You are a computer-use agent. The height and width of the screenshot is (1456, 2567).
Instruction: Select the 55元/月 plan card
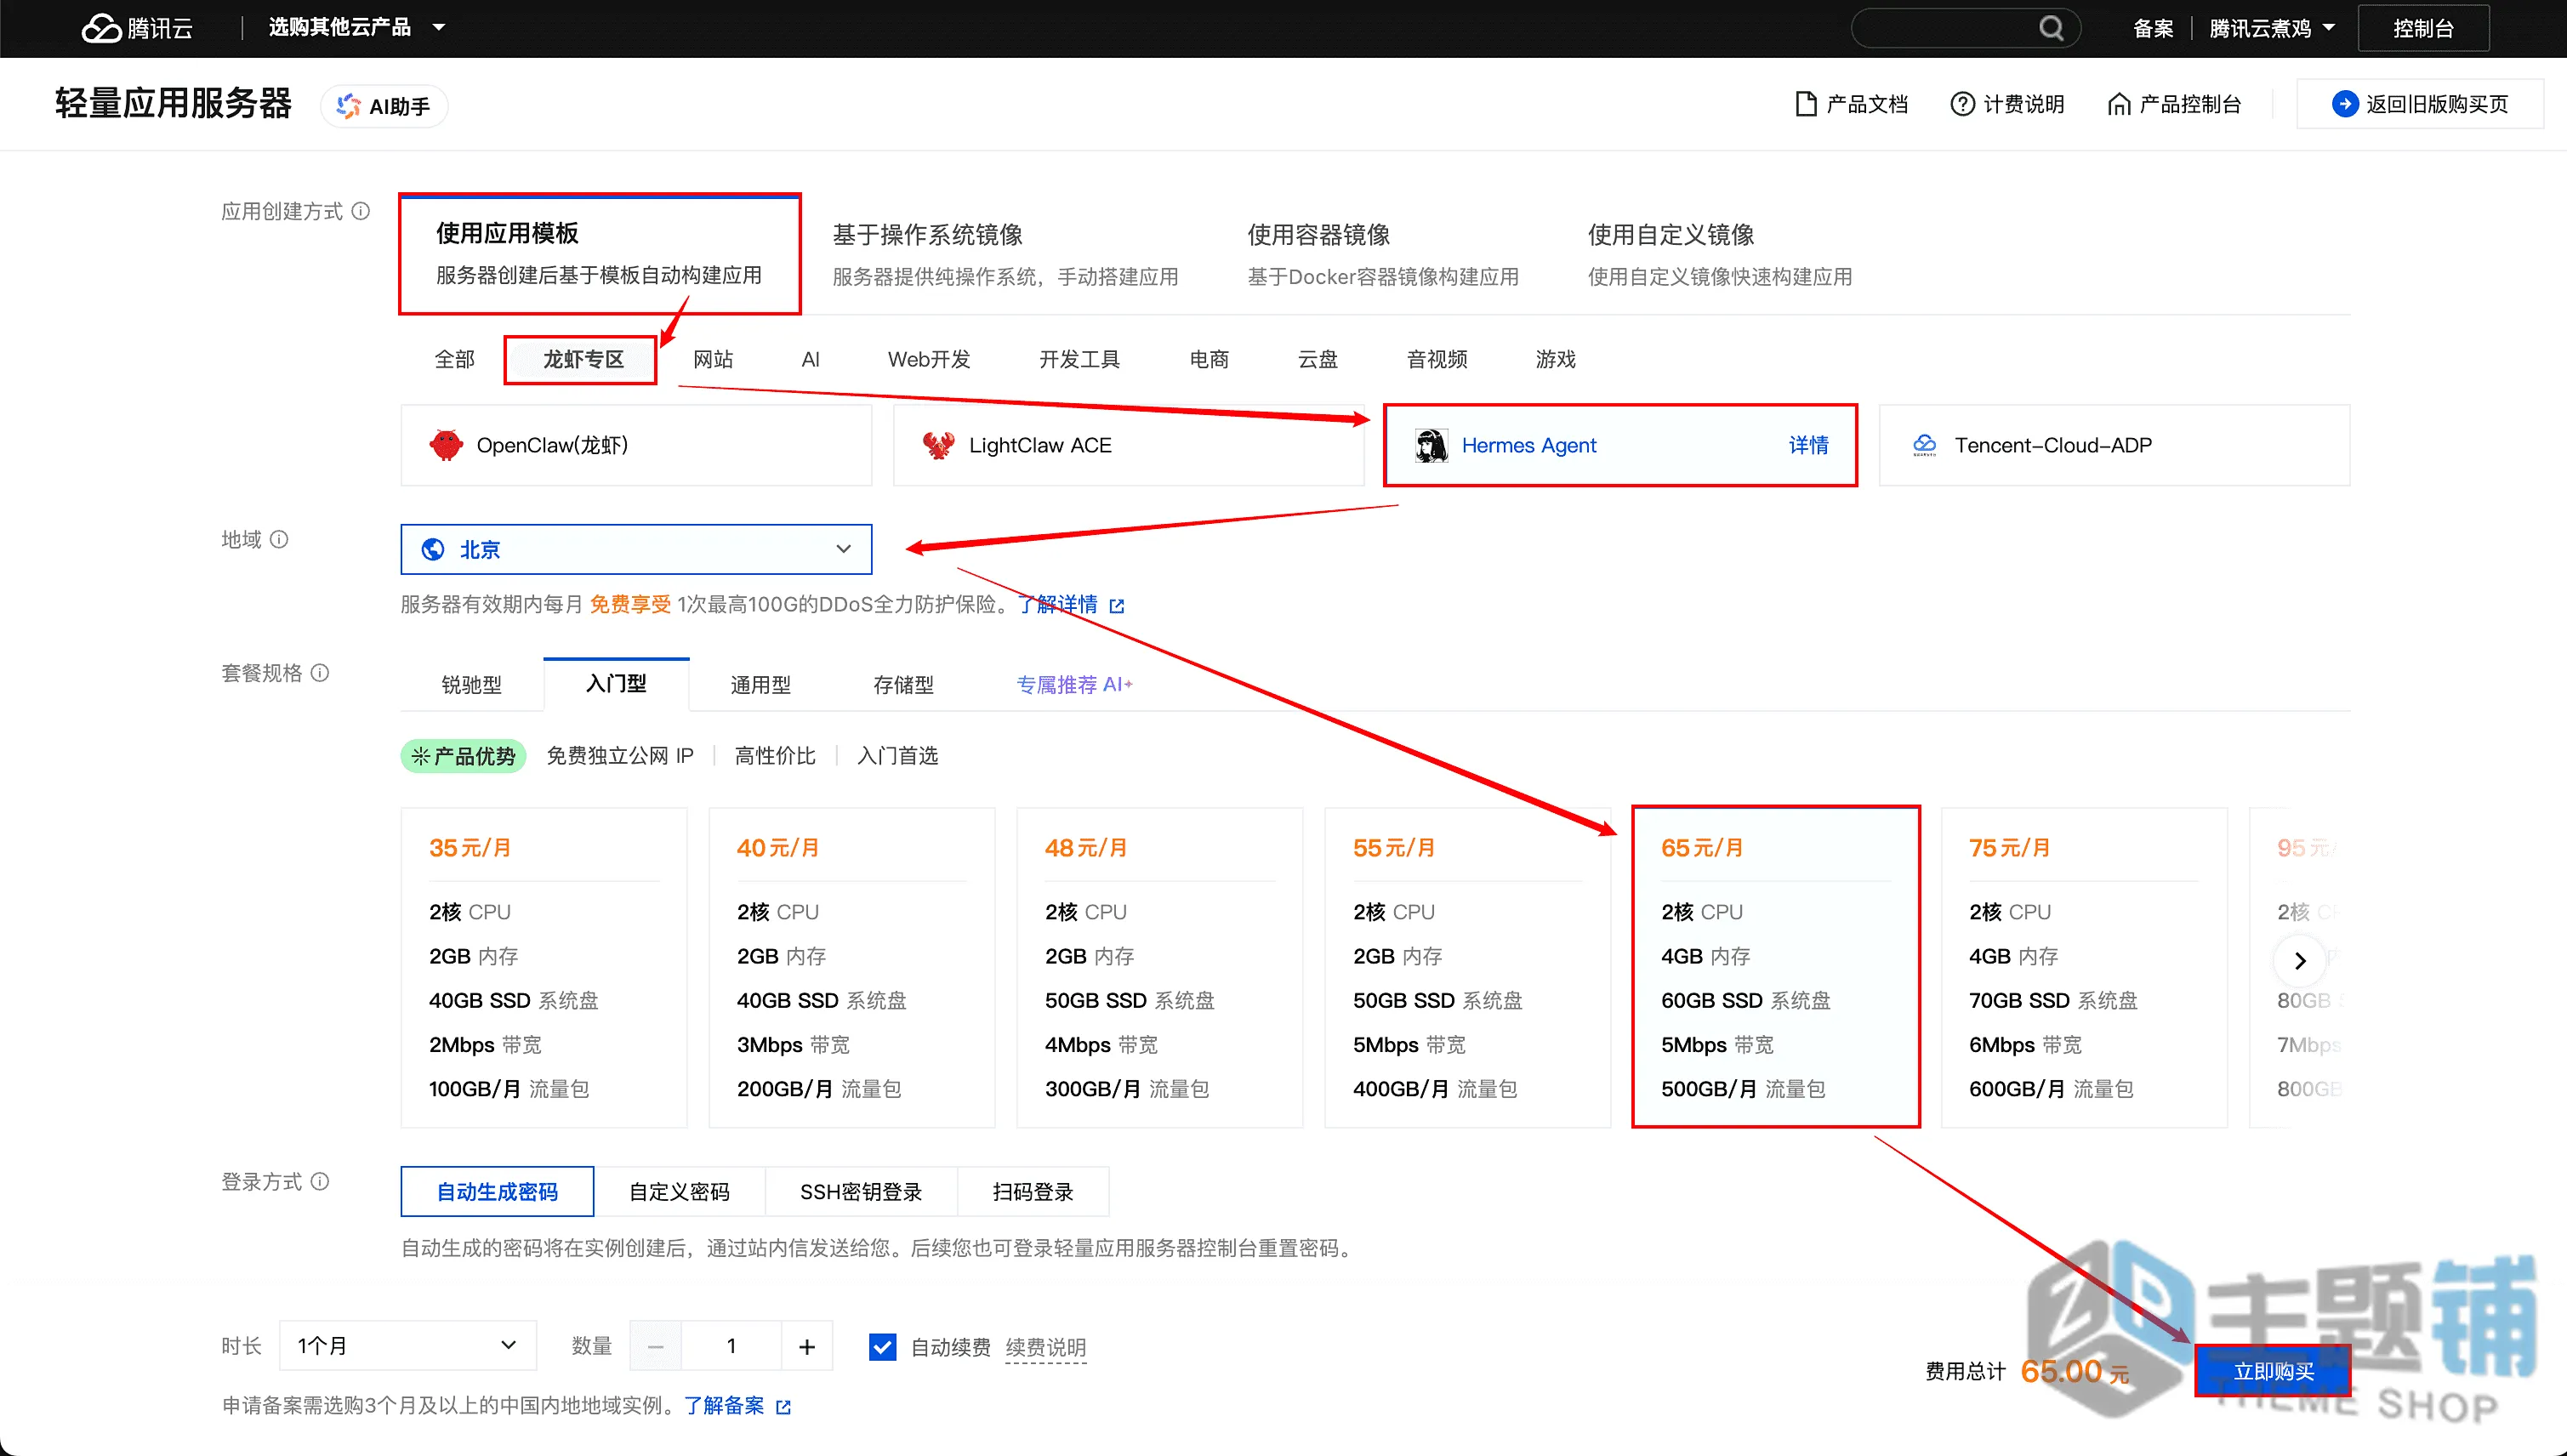(1468, 967)
